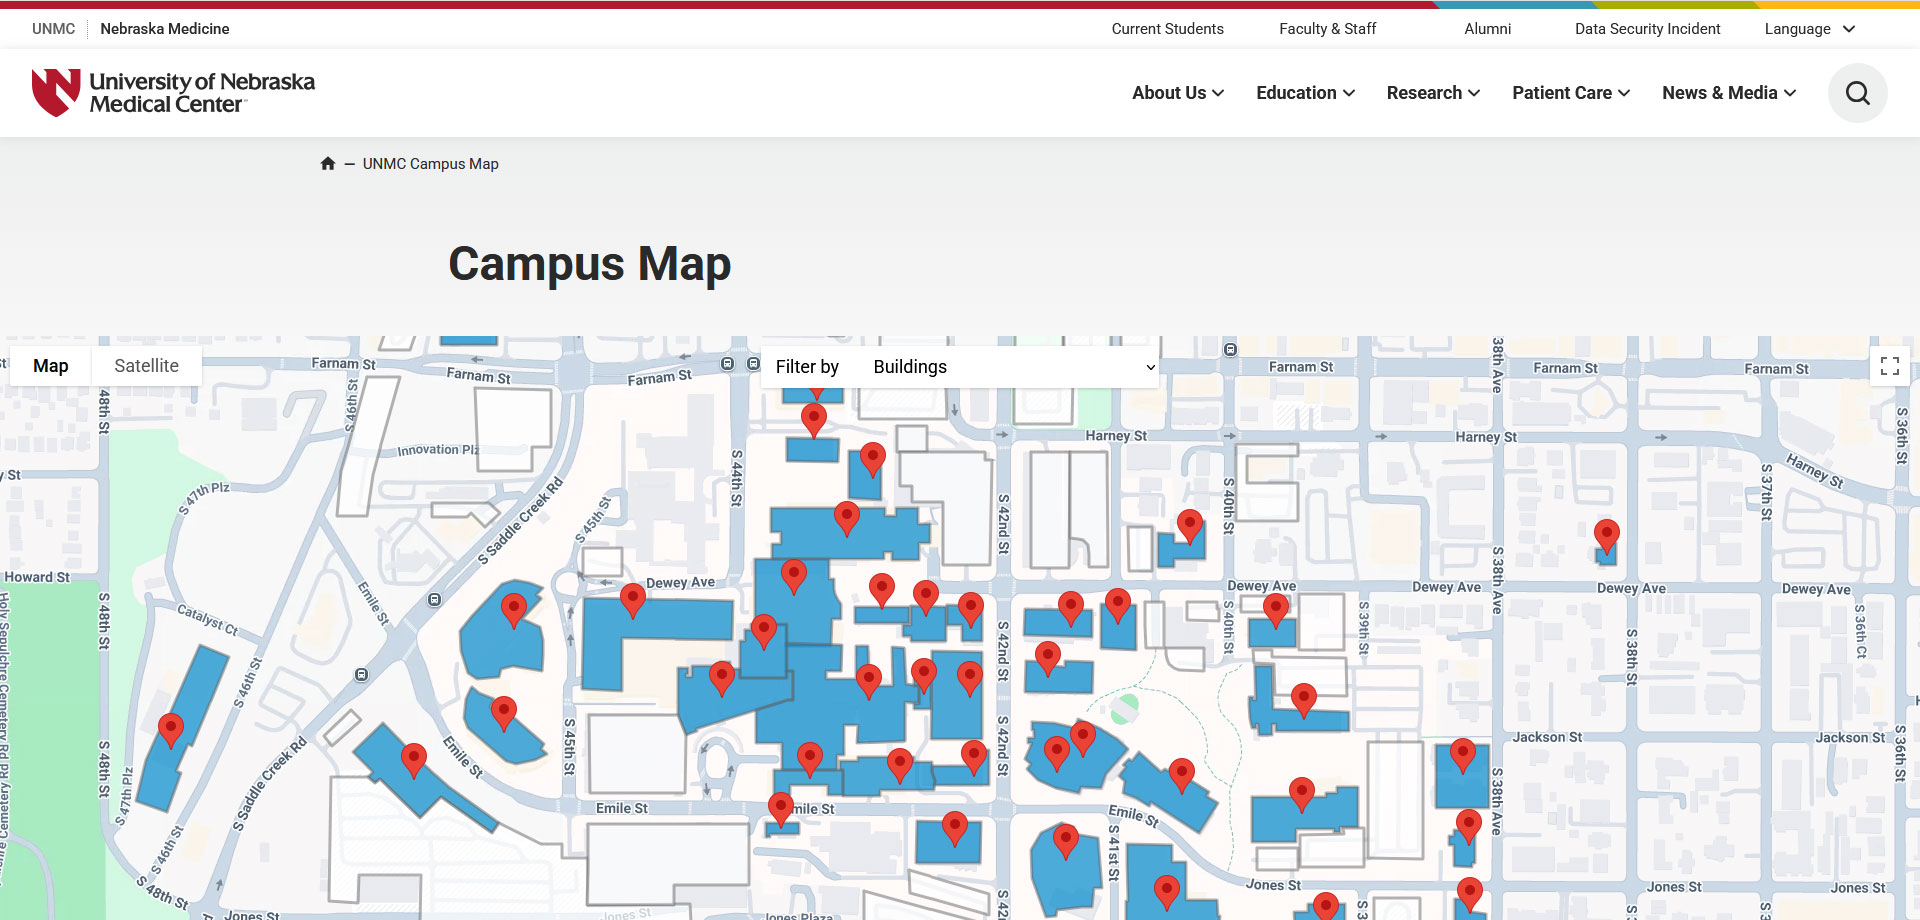Click the University of Nebraska Medical Center logo
This screenshot has width=1920, height=920.
pyautogui.click(x=173, y=93)
